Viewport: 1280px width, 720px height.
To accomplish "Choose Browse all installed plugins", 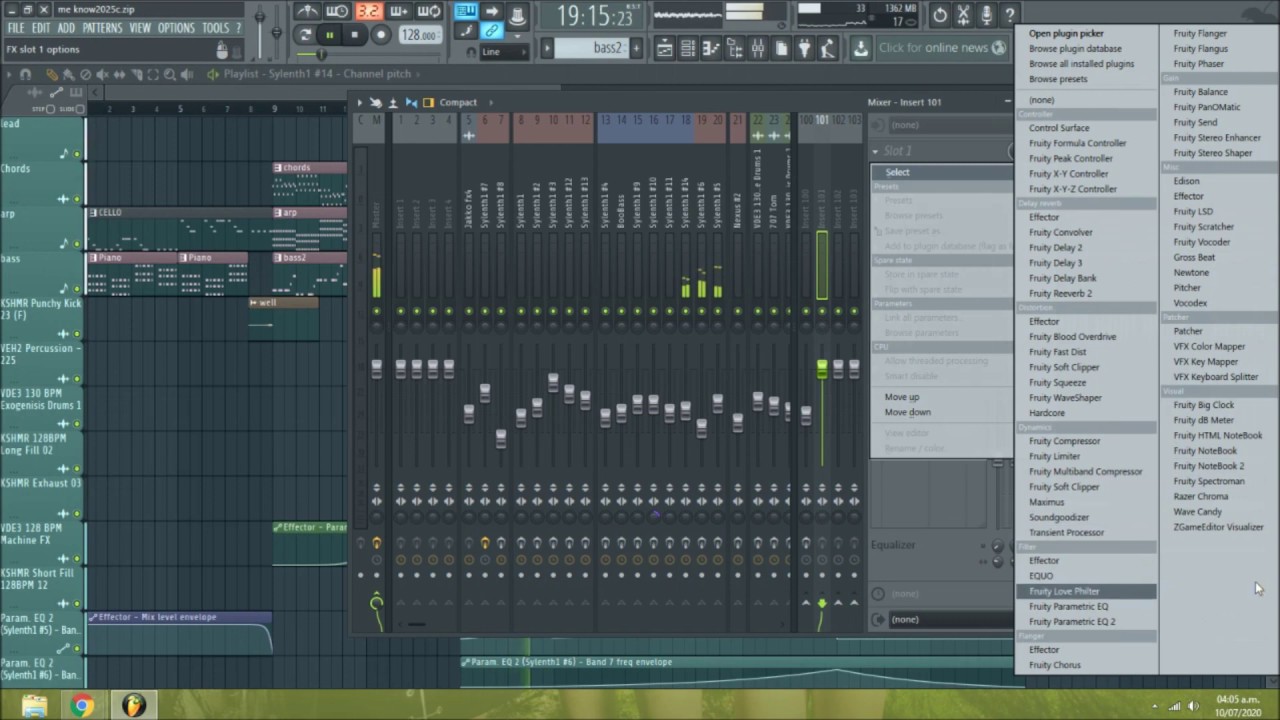I will click(1081, 64).
